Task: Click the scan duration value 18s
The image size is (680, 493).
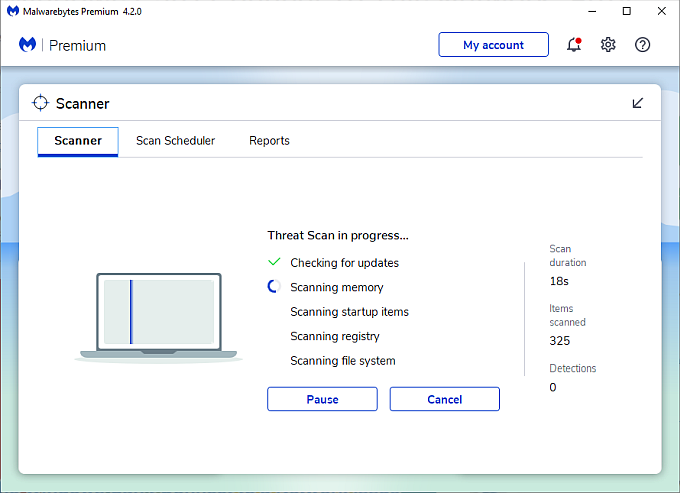Action: (x=559, y=281)
